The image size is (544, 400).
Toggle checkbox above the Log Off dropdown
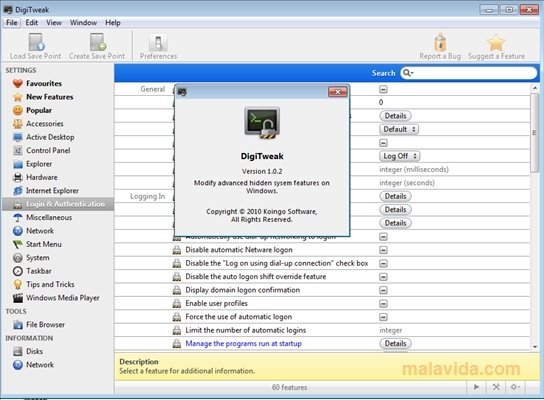[383, 143]
